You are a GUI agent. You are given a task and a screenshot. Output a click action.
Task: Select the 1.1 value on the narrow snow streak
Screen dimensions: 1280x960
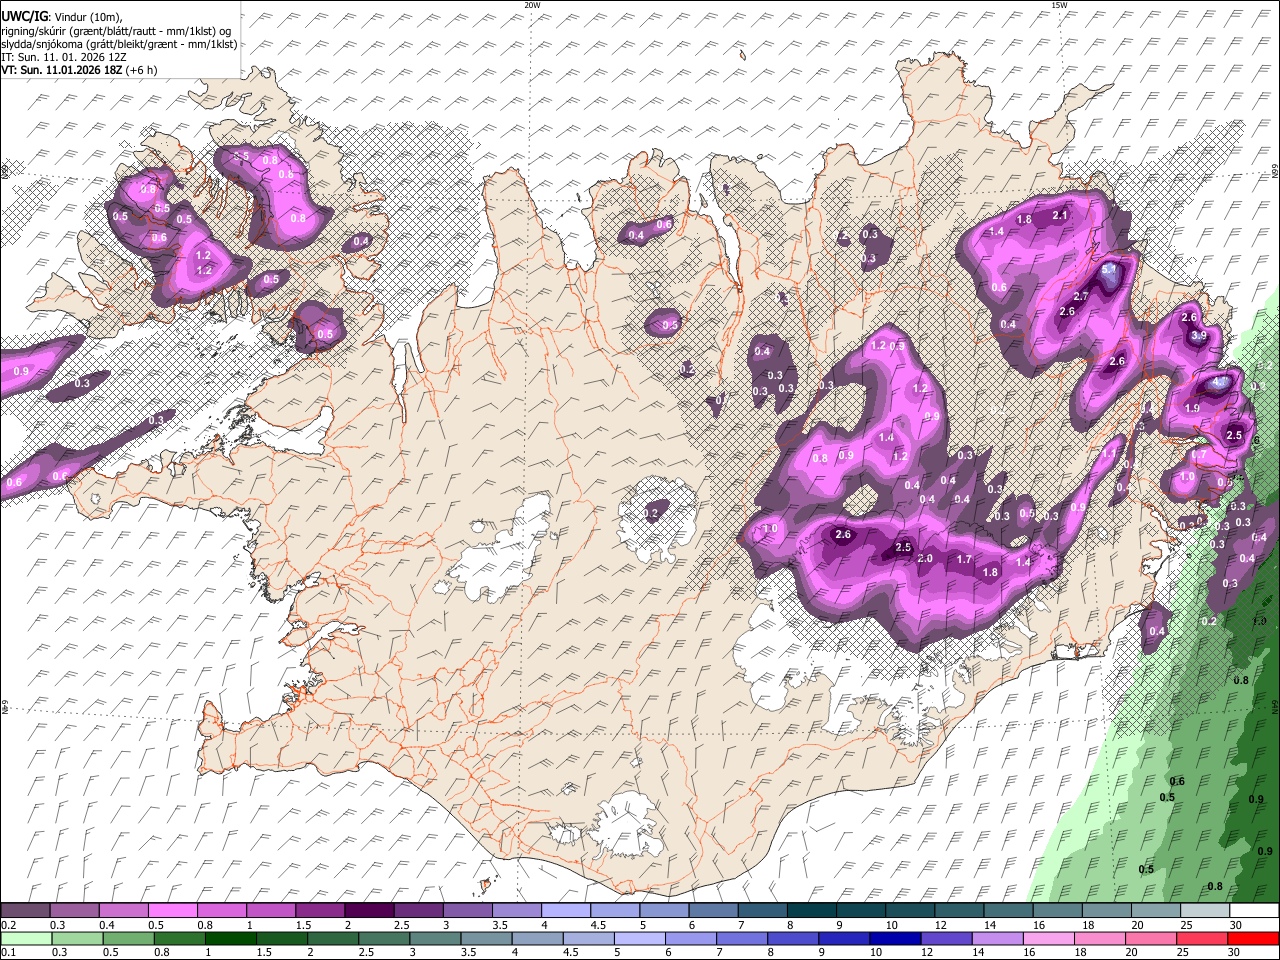tap(1109, 452)
